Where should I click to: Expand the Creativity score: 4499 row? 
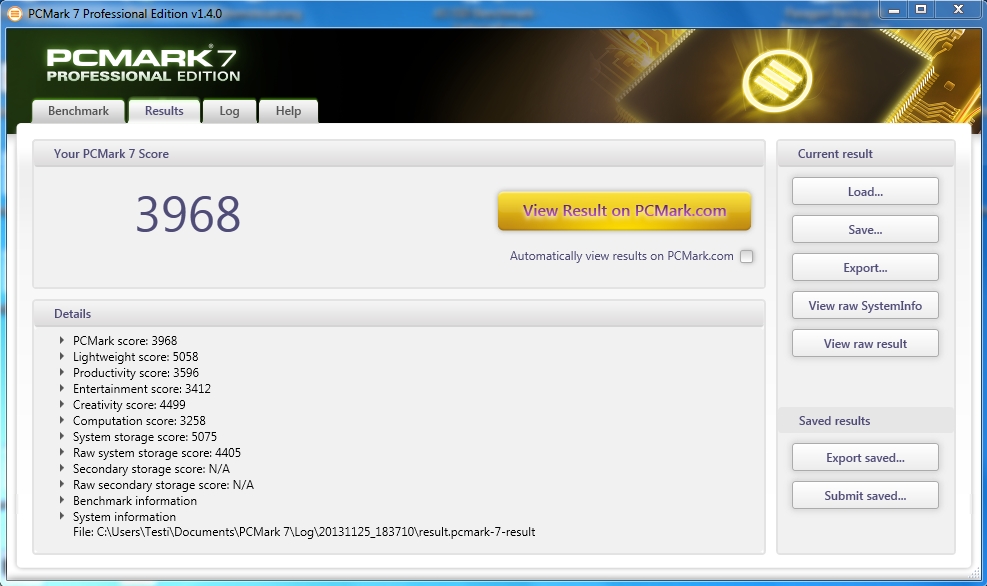point(62,404)
